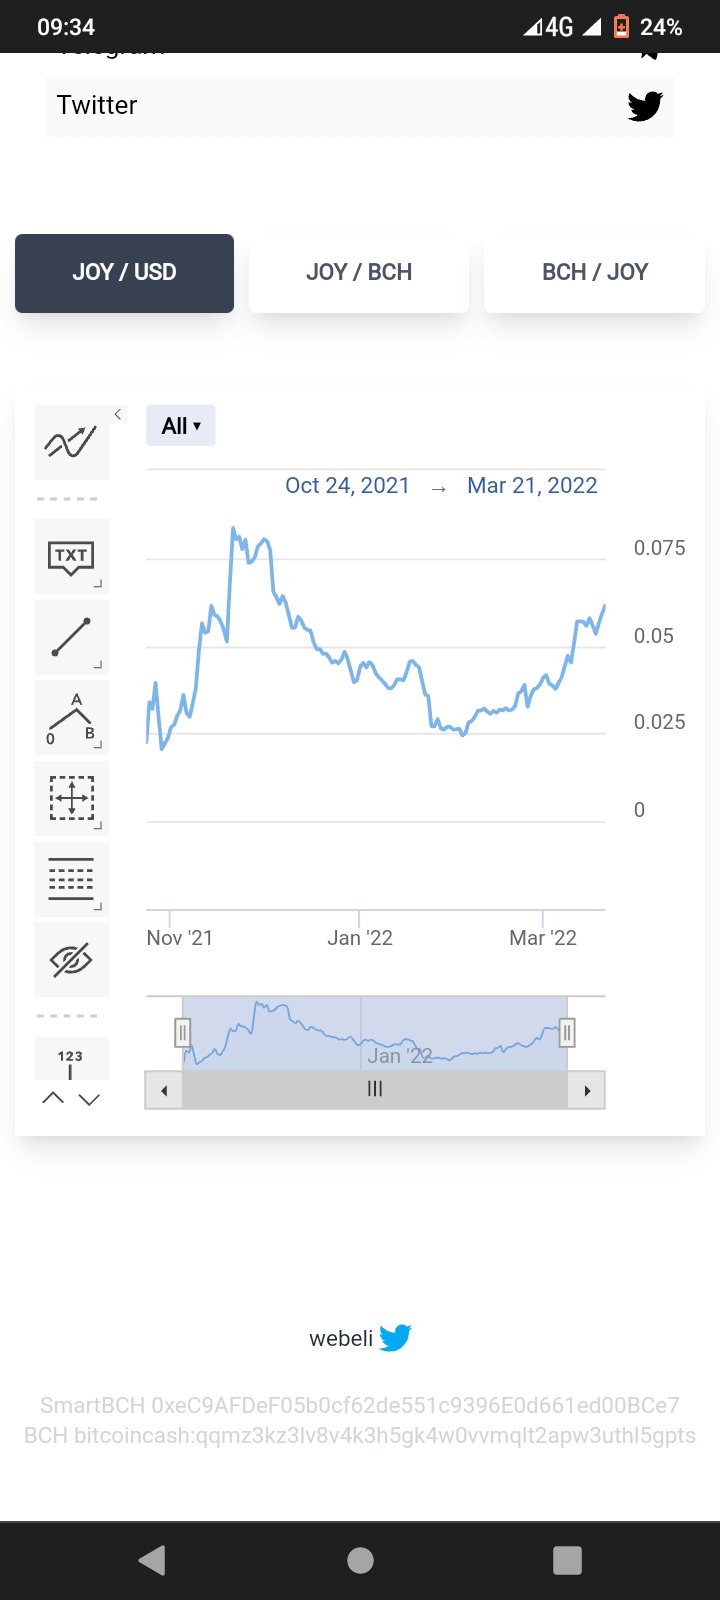Select the JOY / USD tab
The width and height of the screenshot is (720, 1600).
(x=124, y=273)
